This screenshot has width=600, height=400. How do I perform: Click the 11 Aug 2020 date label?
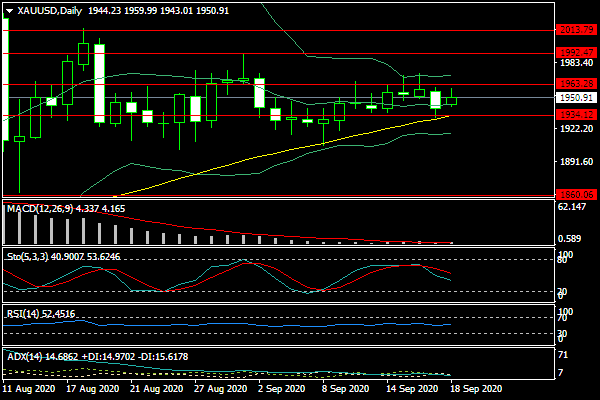pos(31,388)
